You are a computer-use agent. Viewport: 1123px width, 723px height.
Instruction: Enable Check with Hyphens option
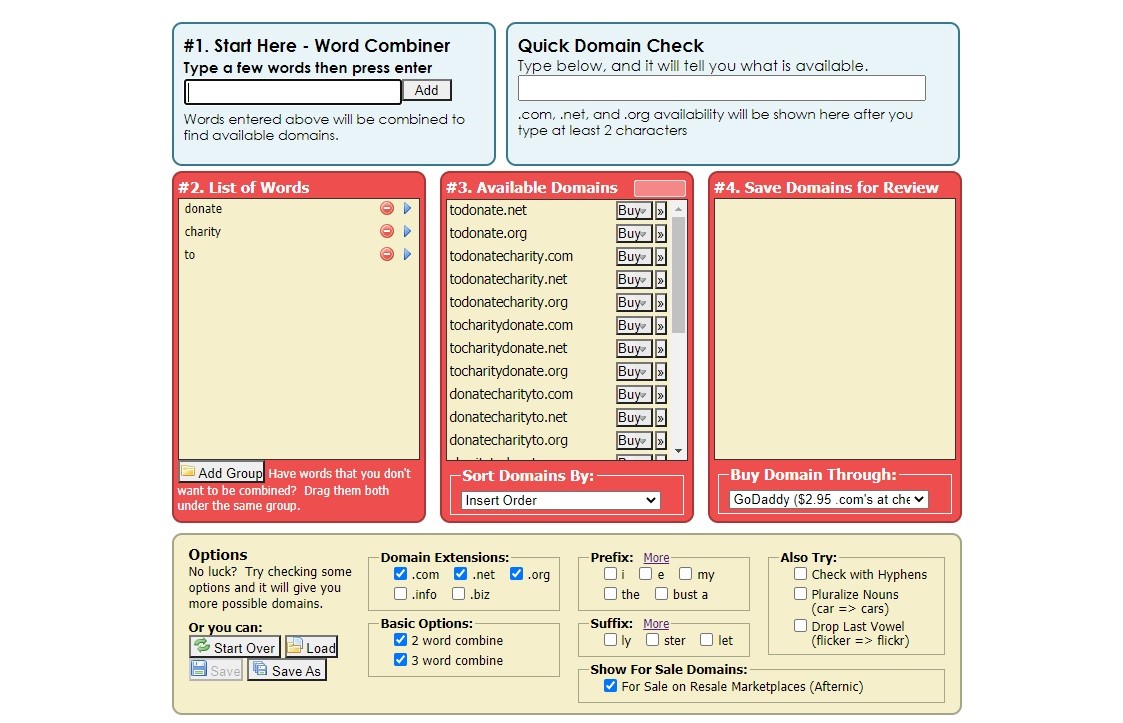click(x=801, y=574)
